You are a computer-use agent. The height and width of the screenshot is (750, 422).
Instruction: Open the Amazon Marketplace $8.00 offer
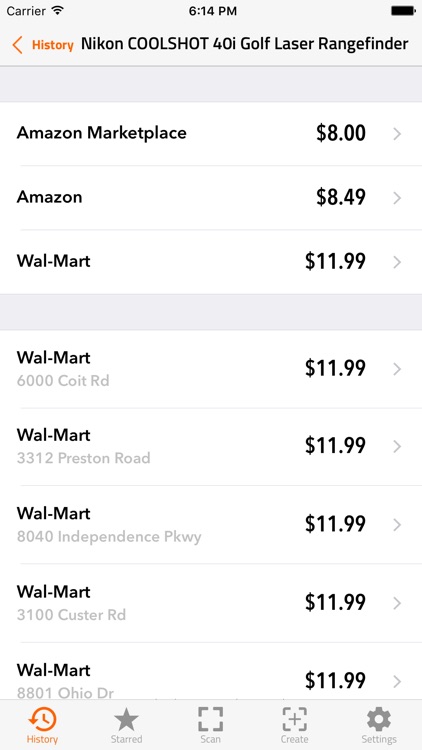click(211, 133)
